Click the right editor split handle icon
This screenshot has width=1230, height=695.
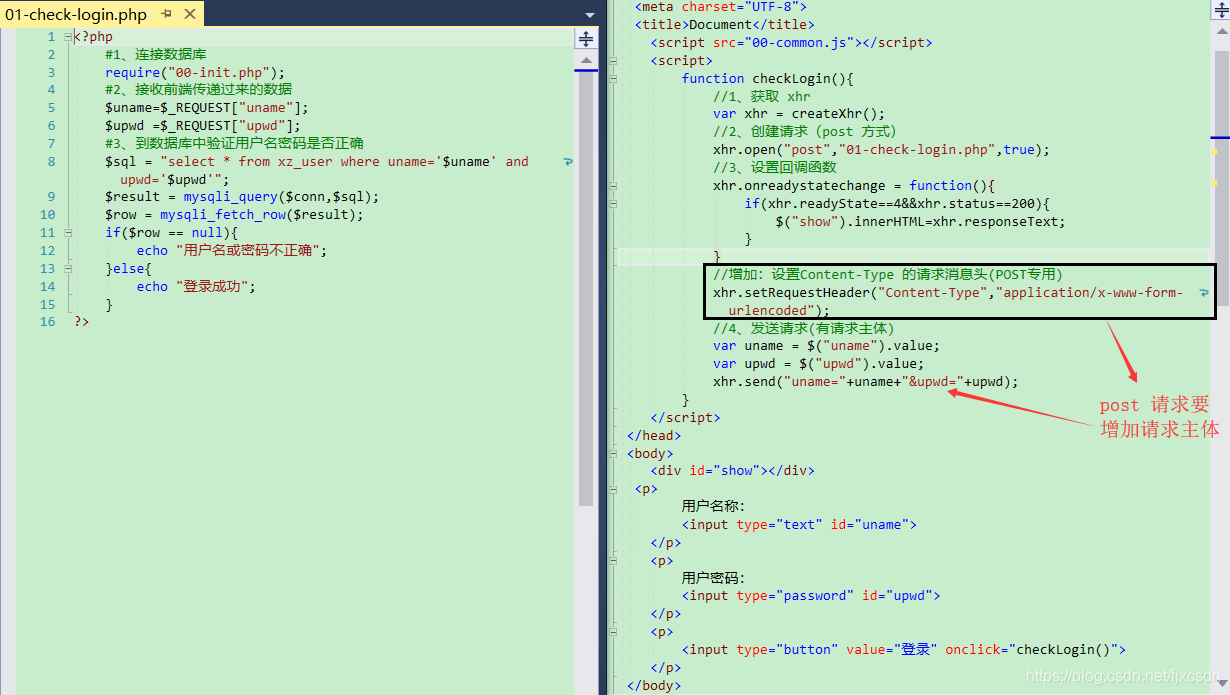click(x=1219, y=8)
